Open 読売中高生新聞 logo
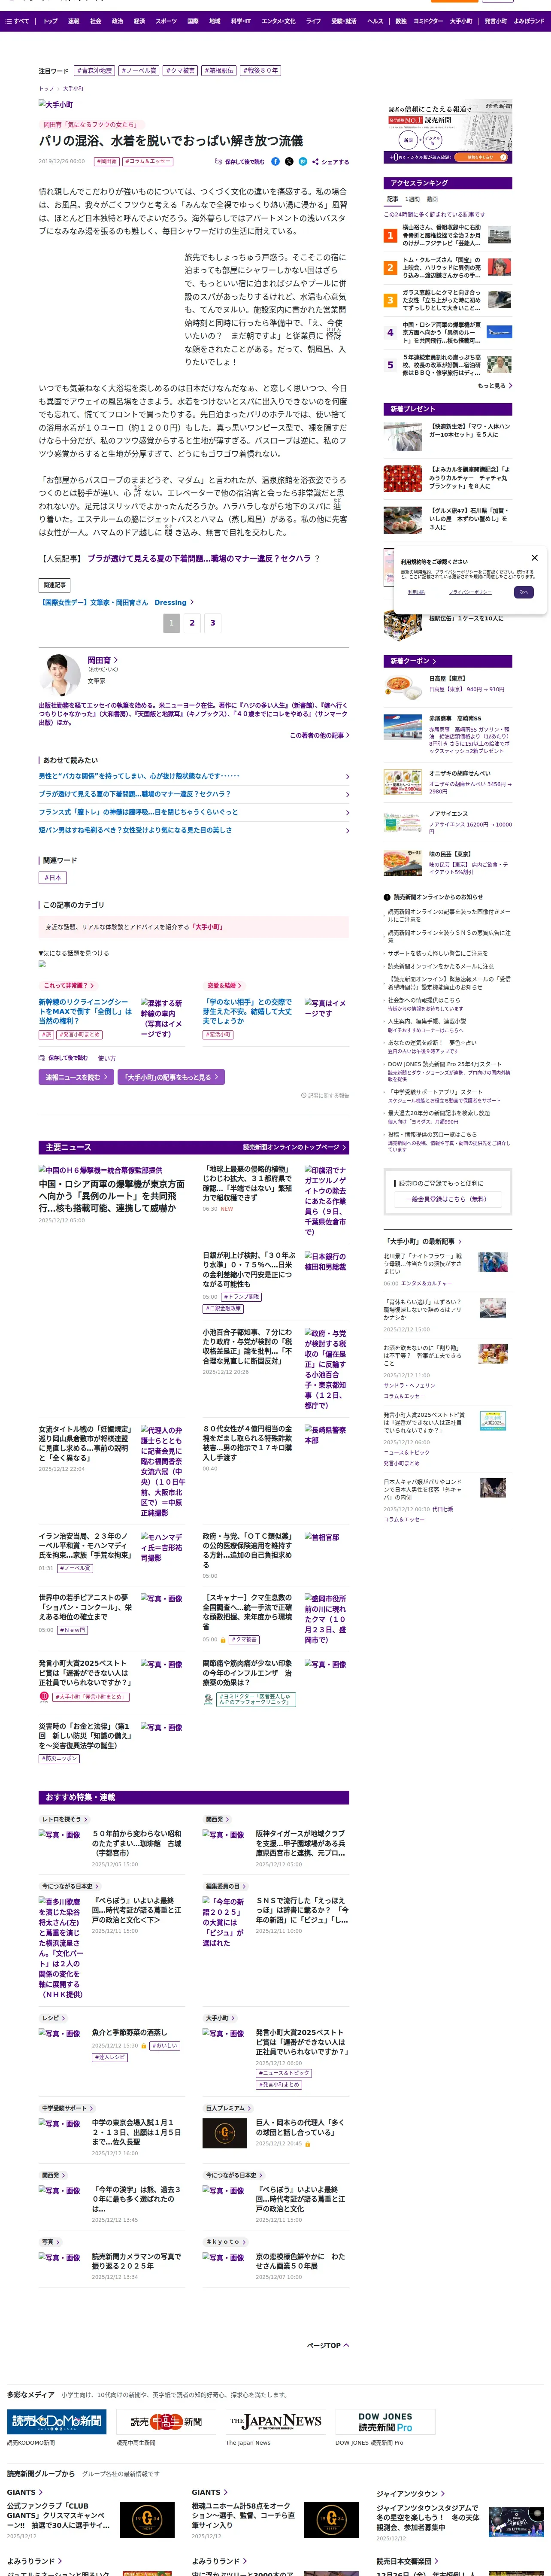Viewport: 551px width, 2576px height. (x=167, y=2421)
